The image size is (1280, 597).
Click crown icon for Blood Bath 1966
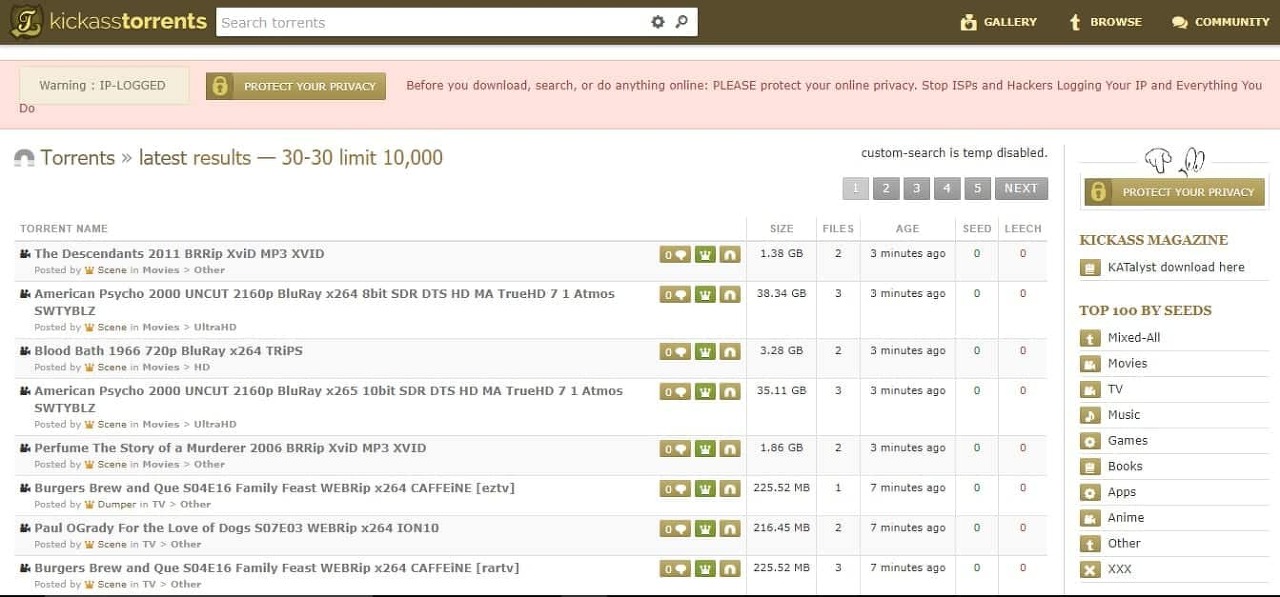coord(705,352)
